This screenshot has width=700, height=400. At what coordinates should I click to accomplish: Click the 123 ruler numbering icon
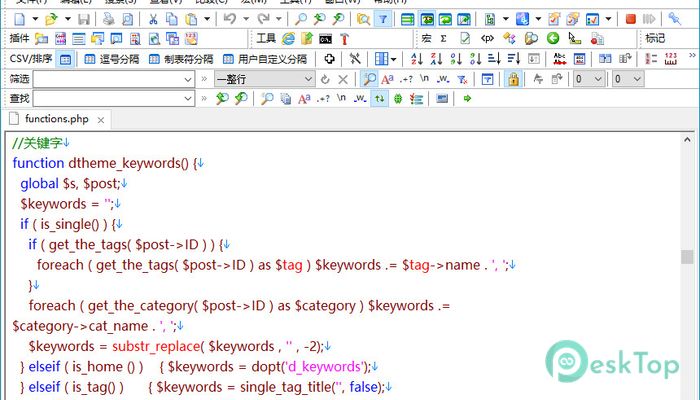pos(671,58)
